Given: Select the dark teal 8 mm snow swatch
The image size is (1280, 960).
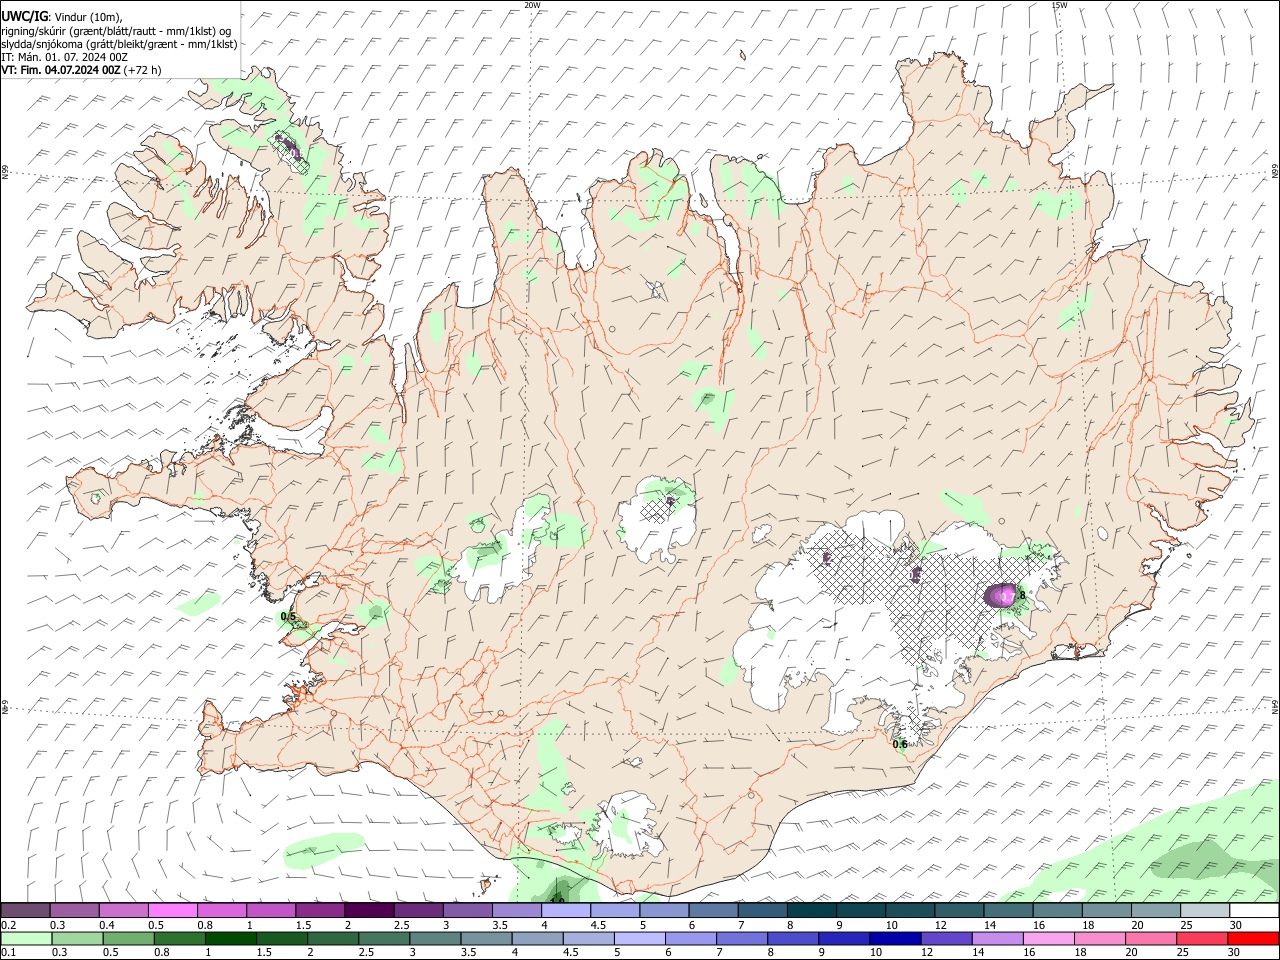Looking at the screenshot, I should (x=812, y=911).
